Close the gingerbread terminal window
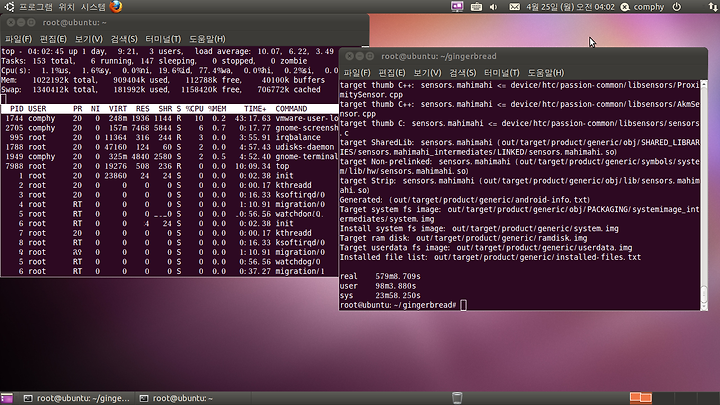This screenshot has height=405, width=720. tap(349, 56)
